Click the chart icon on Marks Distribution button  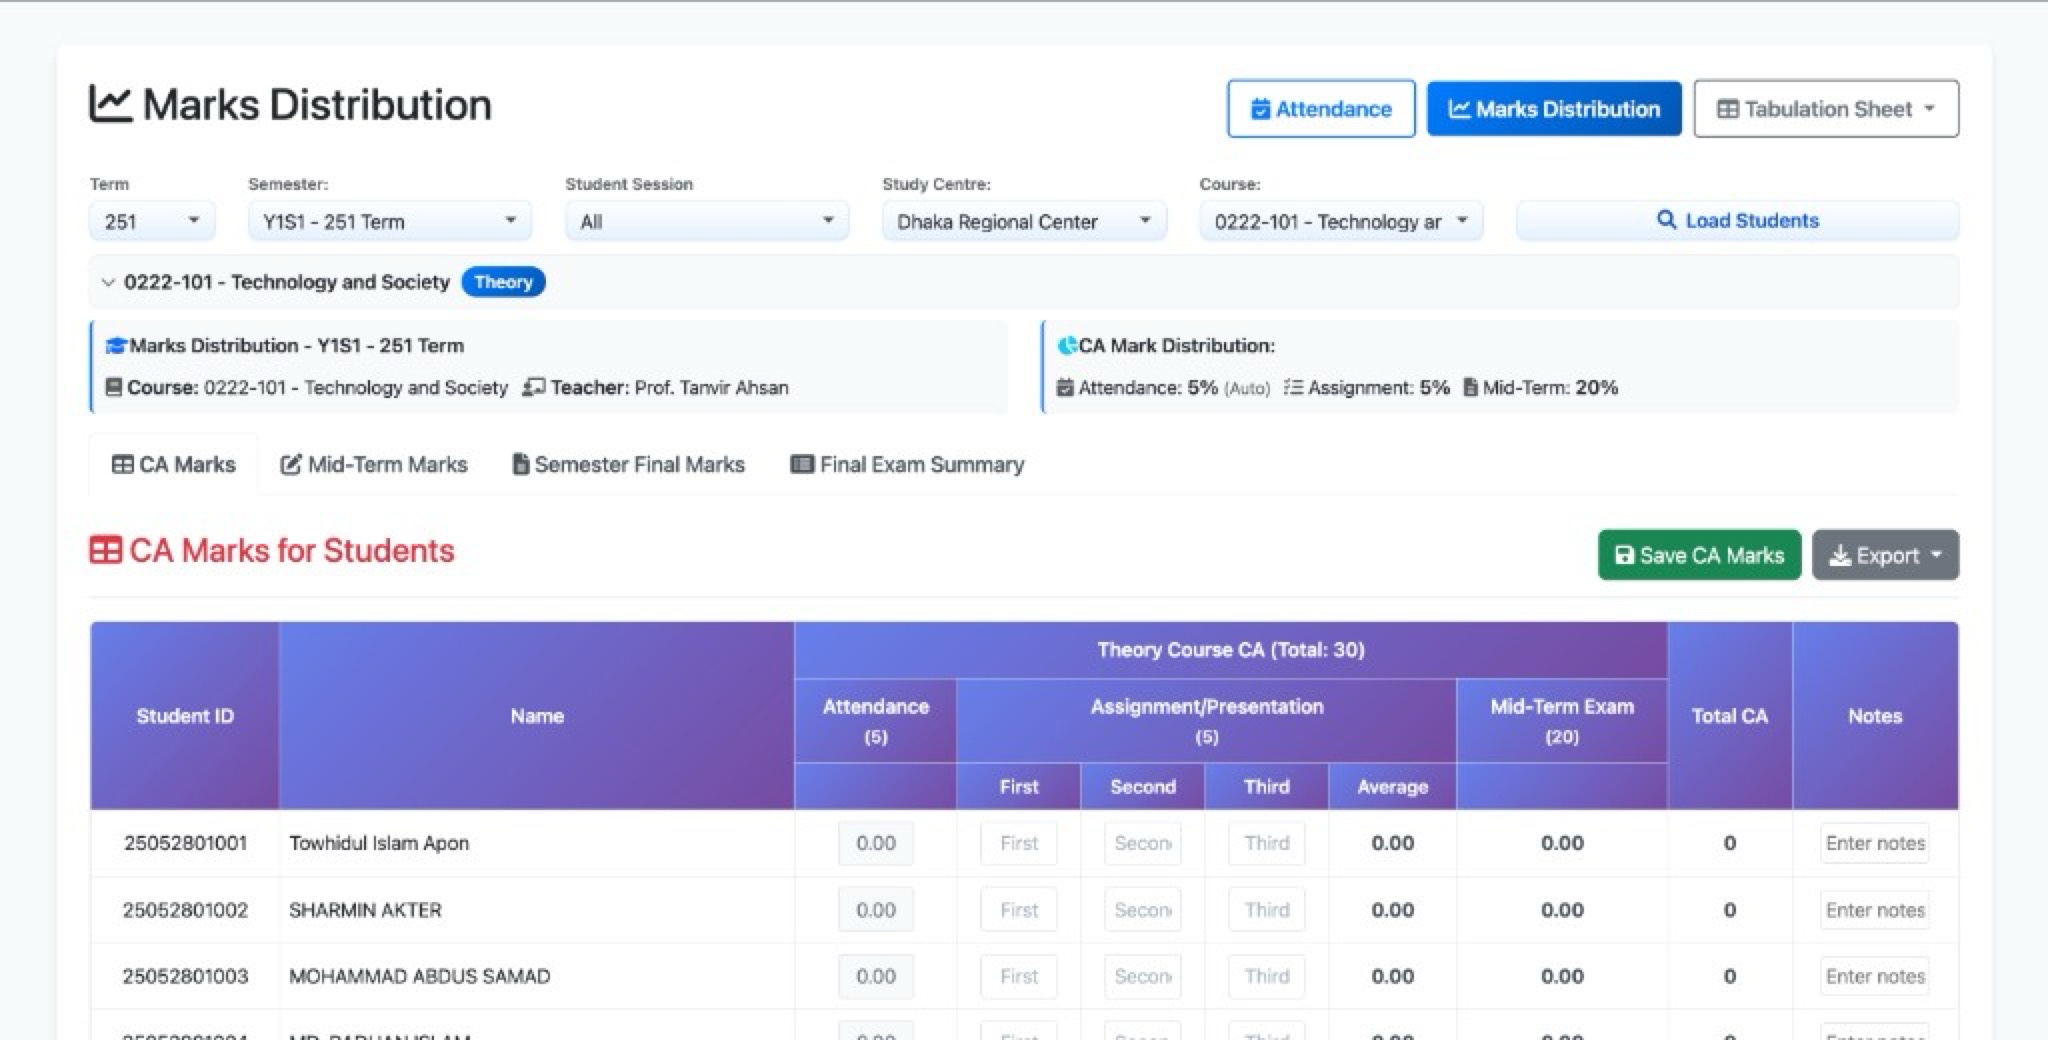coord(1459,109)
